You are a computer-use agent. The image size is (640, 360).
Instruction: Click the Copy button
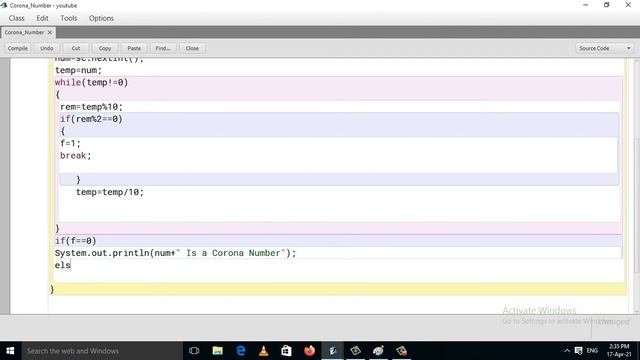point(105,48)
